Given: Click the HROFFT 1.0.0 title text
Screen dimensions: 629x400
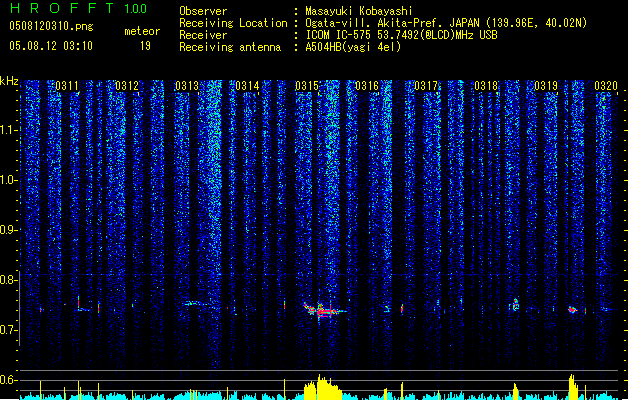Looking at the screenshot, I should [x=79, y=8].
